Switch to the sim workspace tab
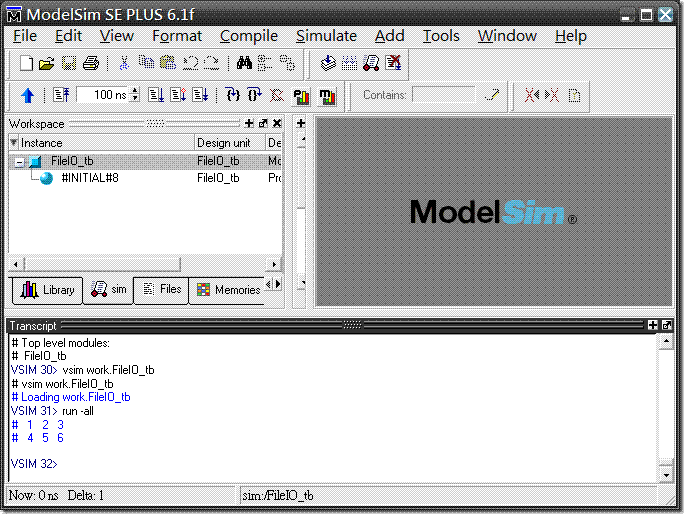The width and height of the screenshot is (684, 514). (108, 289)
